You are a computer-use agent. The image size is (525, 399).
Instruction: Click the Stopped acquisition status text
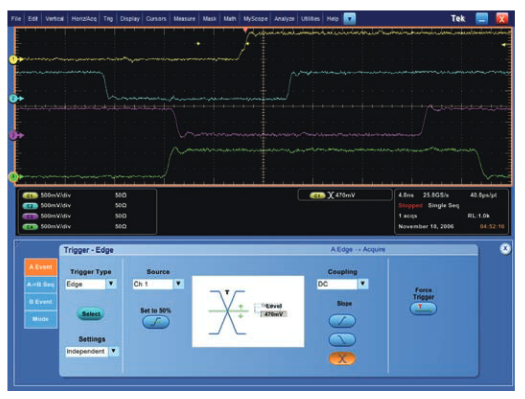(410, 206)
